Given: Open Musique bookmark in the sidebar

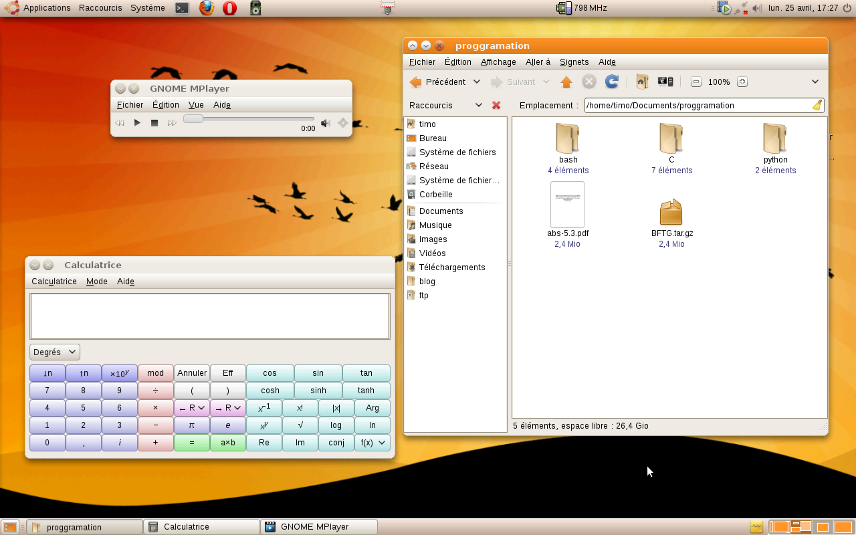Looking at the screenshot, I should pos(435,225).
